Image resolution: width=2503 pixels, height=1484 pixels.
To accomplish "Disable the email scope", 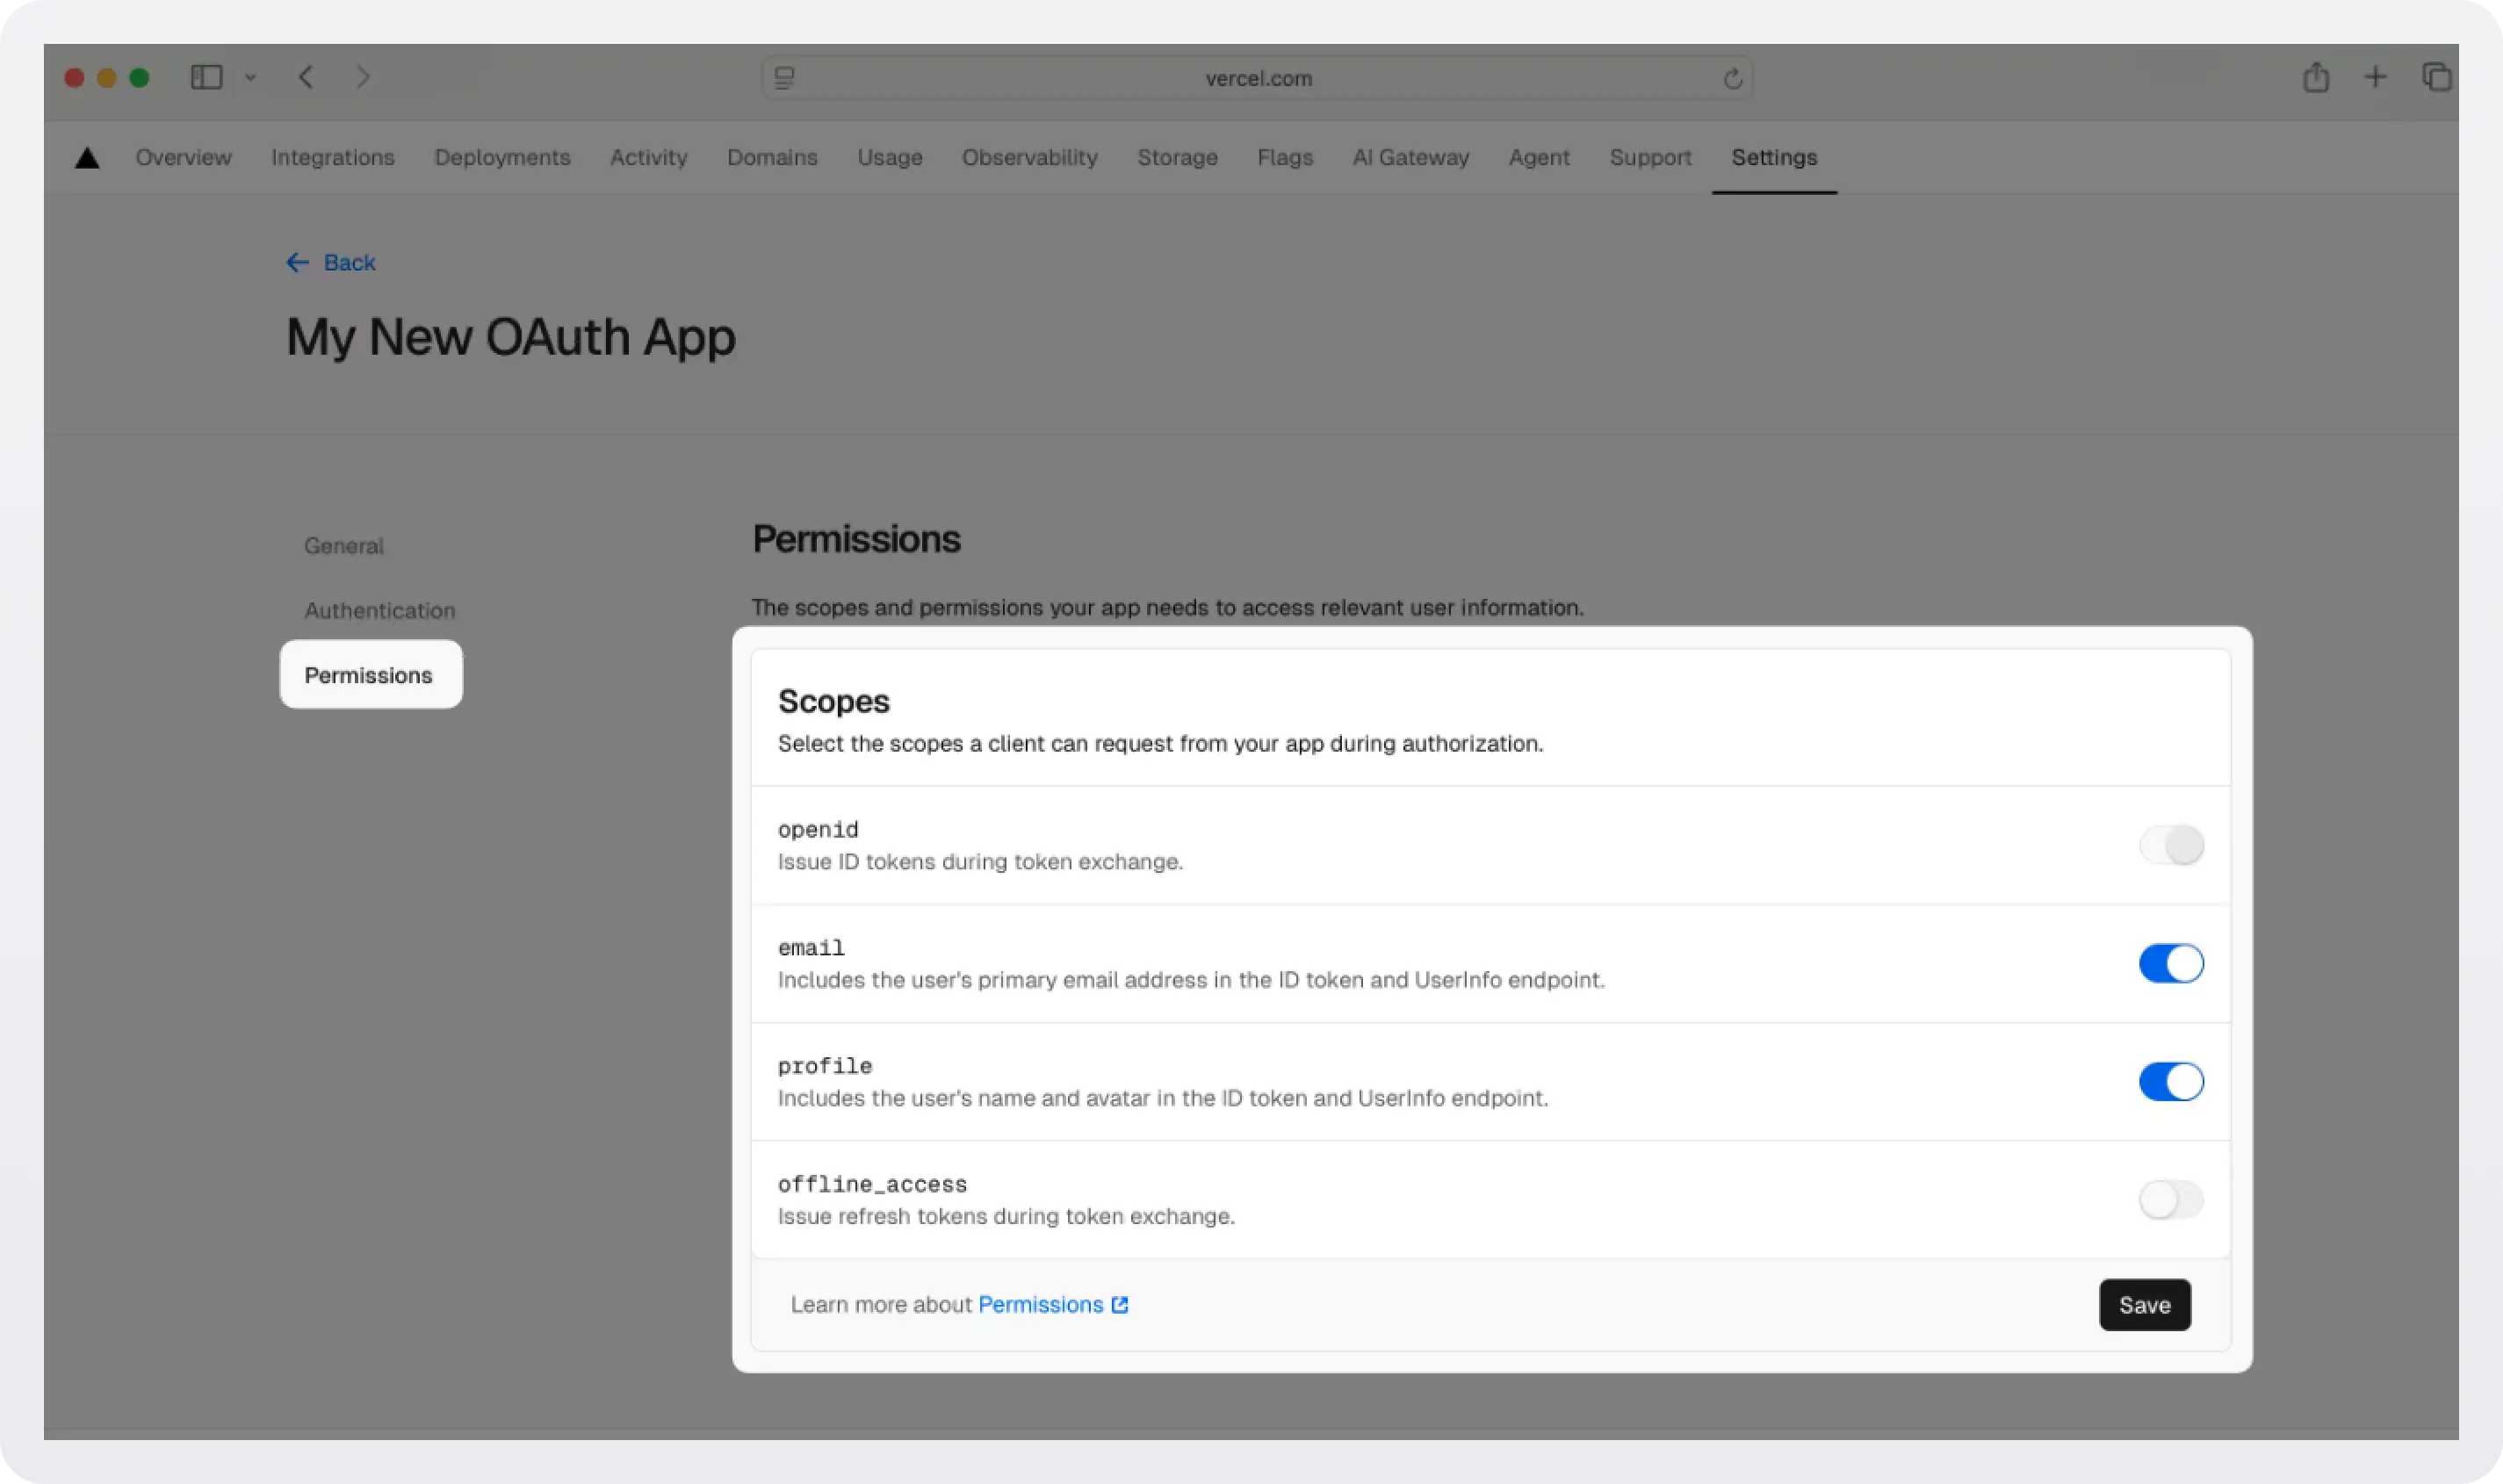I will (2170, 963).
